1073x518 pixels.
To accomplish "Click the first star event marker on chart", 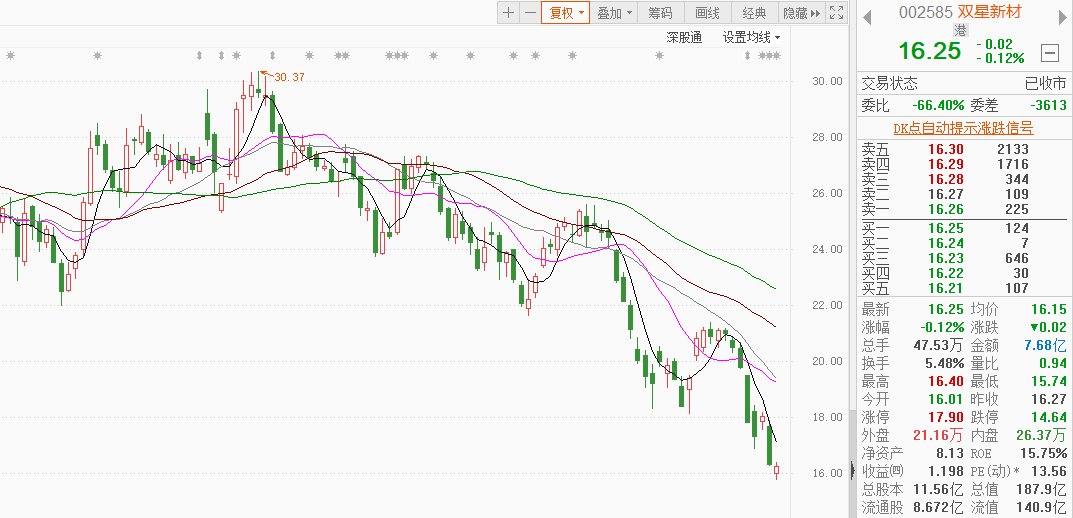I will coord(11,55).
